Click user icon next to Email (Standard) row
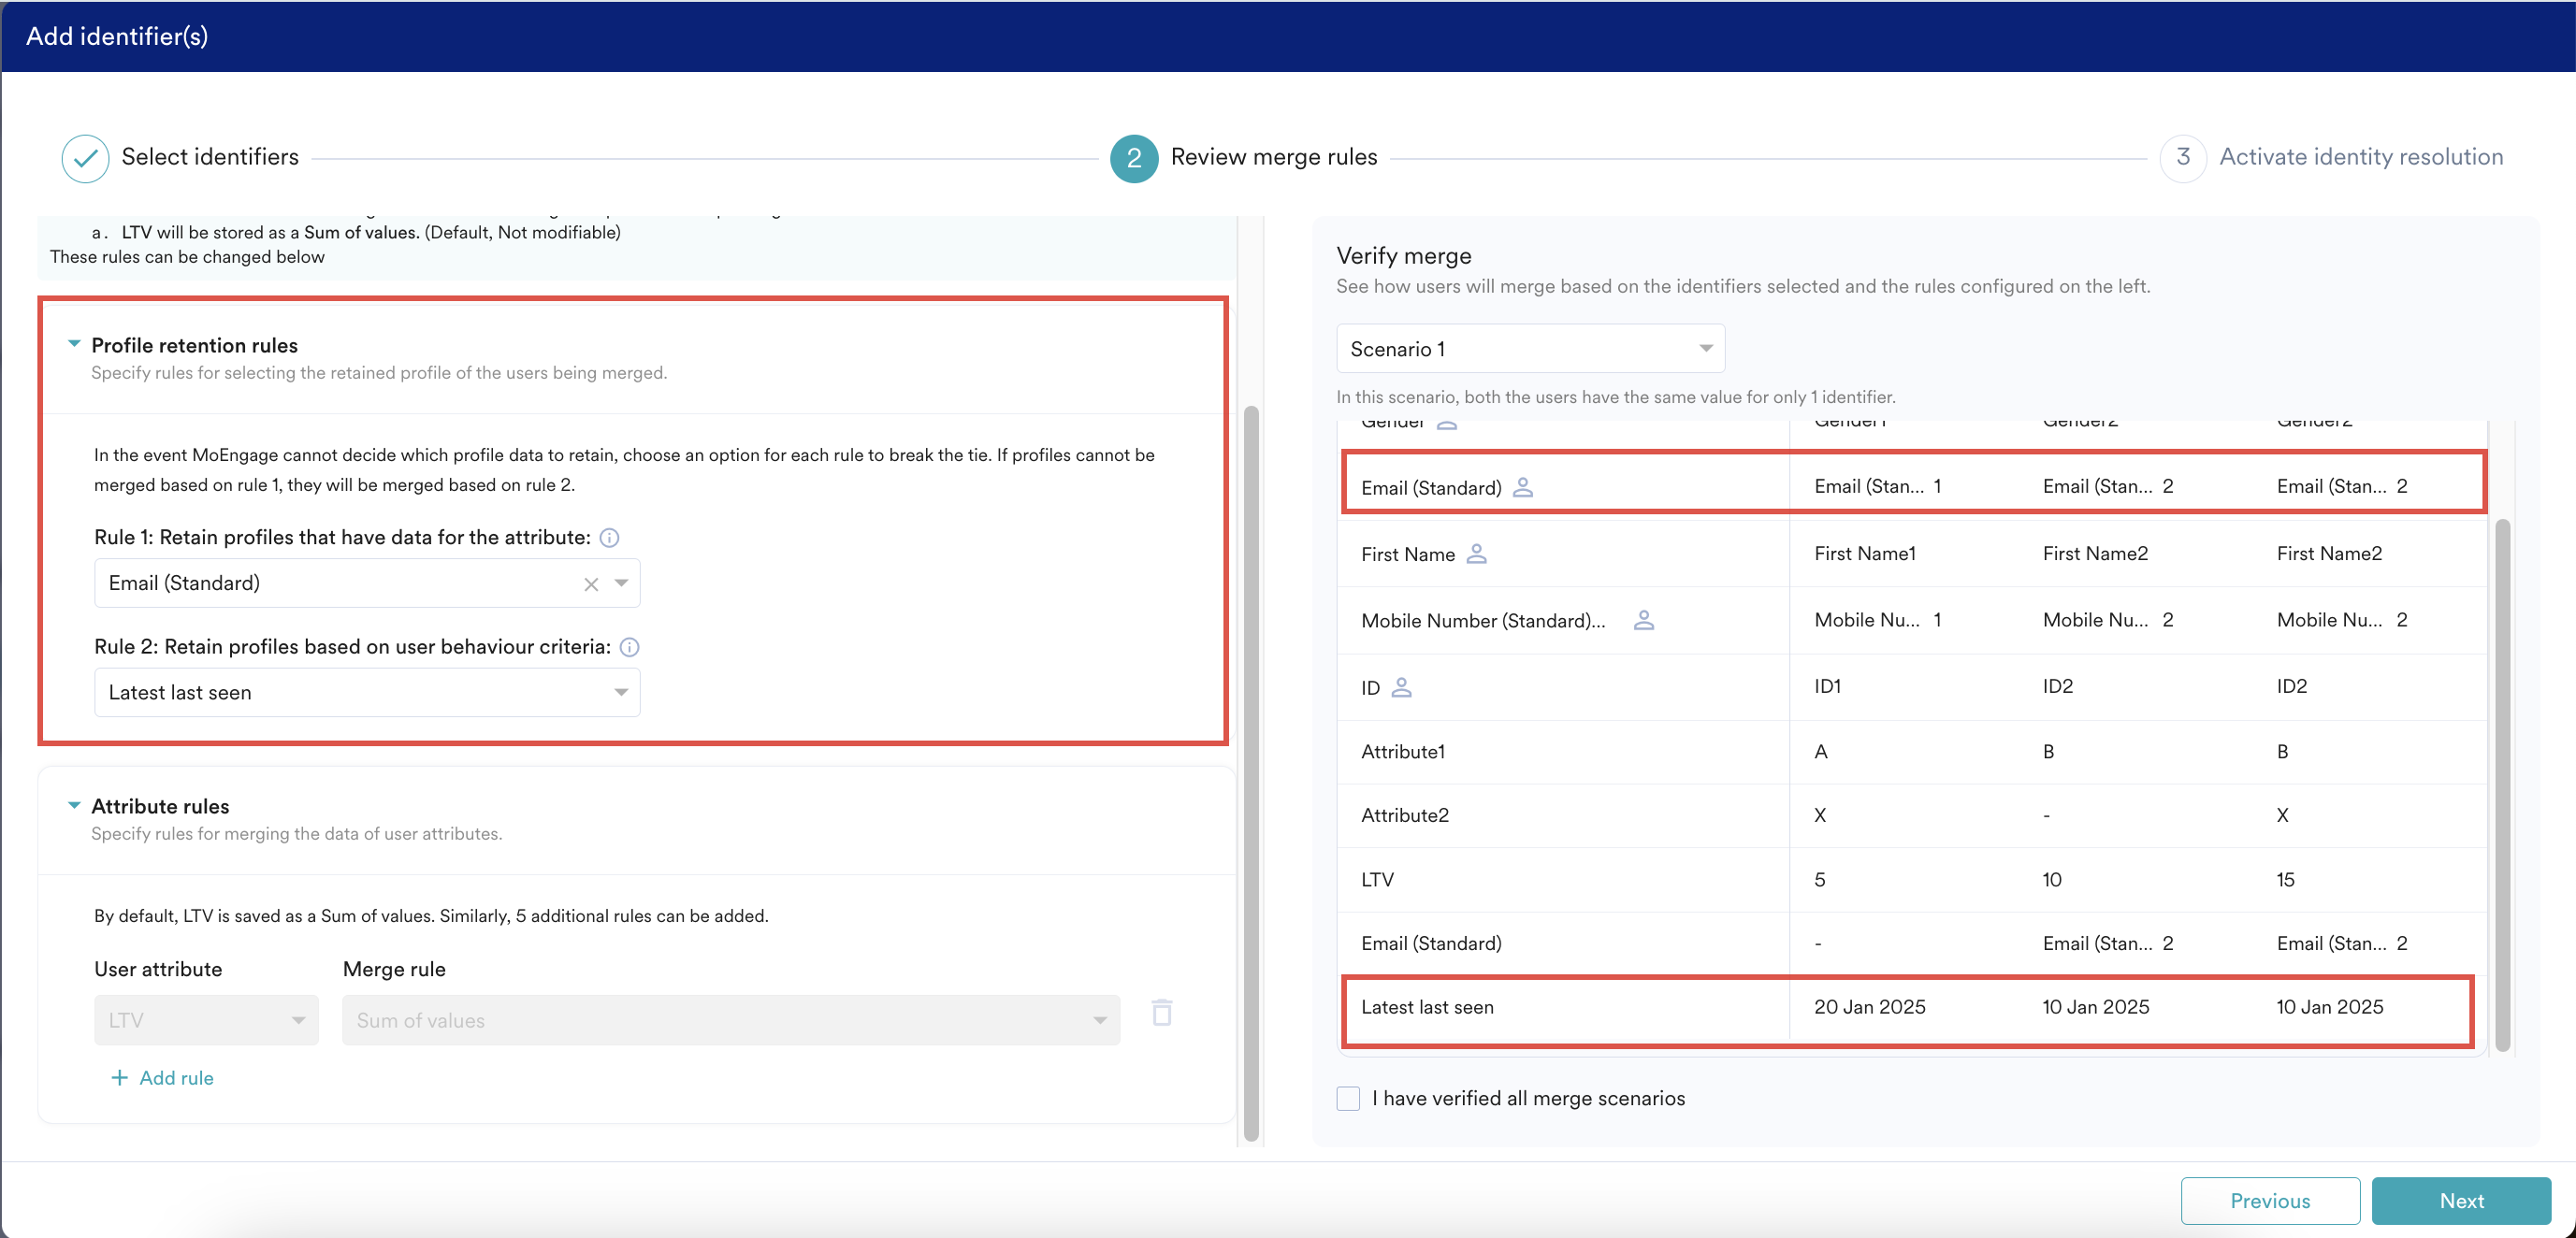Screen dimensions: 2576x1238 [1522, 487]
